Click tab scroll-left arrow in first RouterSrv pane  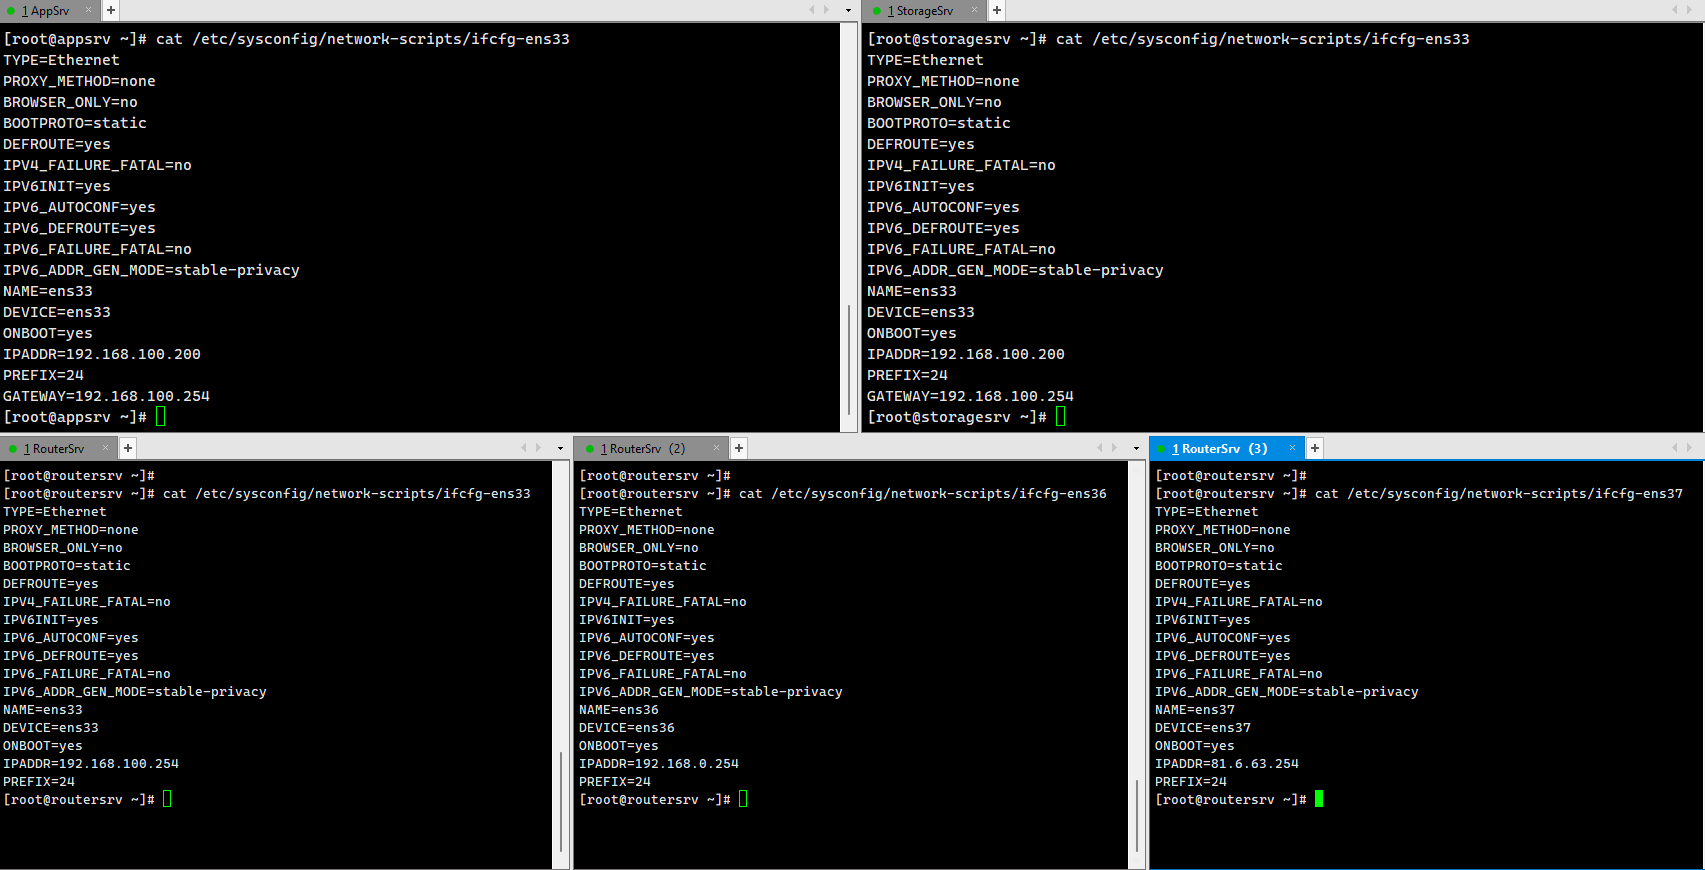[x=523, y=448]
